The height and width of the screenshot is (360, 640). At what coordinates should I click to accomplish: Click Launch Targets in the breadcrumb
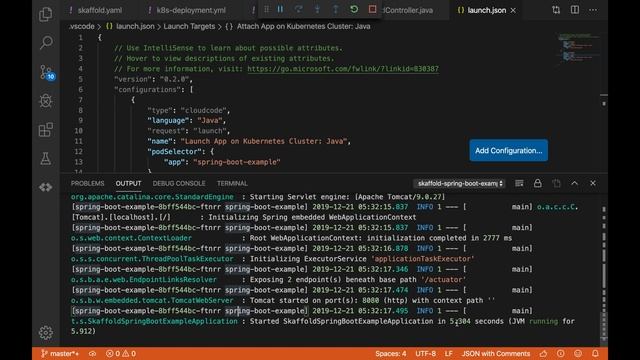coord(189,27)
